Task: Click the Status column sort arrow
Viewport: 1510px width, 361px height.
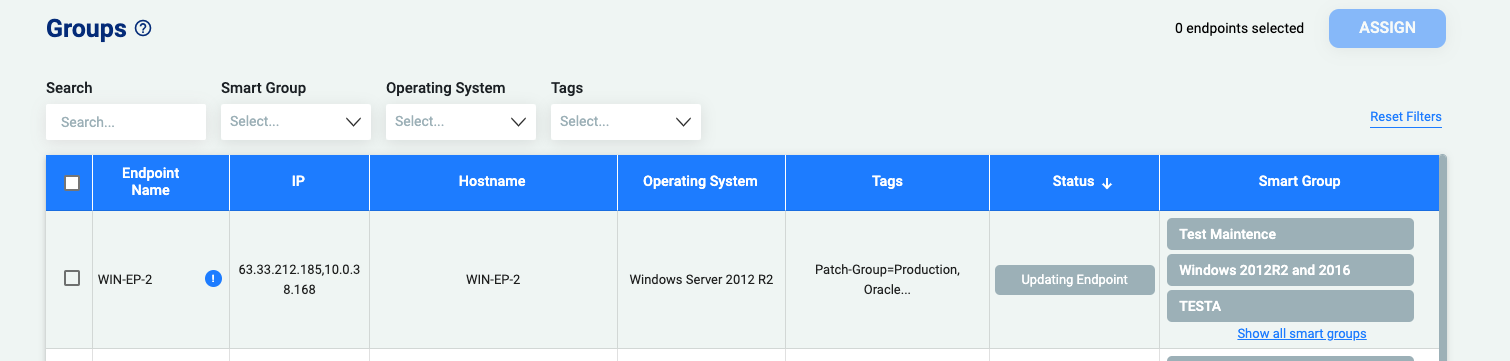Action: click(1107, 183)
